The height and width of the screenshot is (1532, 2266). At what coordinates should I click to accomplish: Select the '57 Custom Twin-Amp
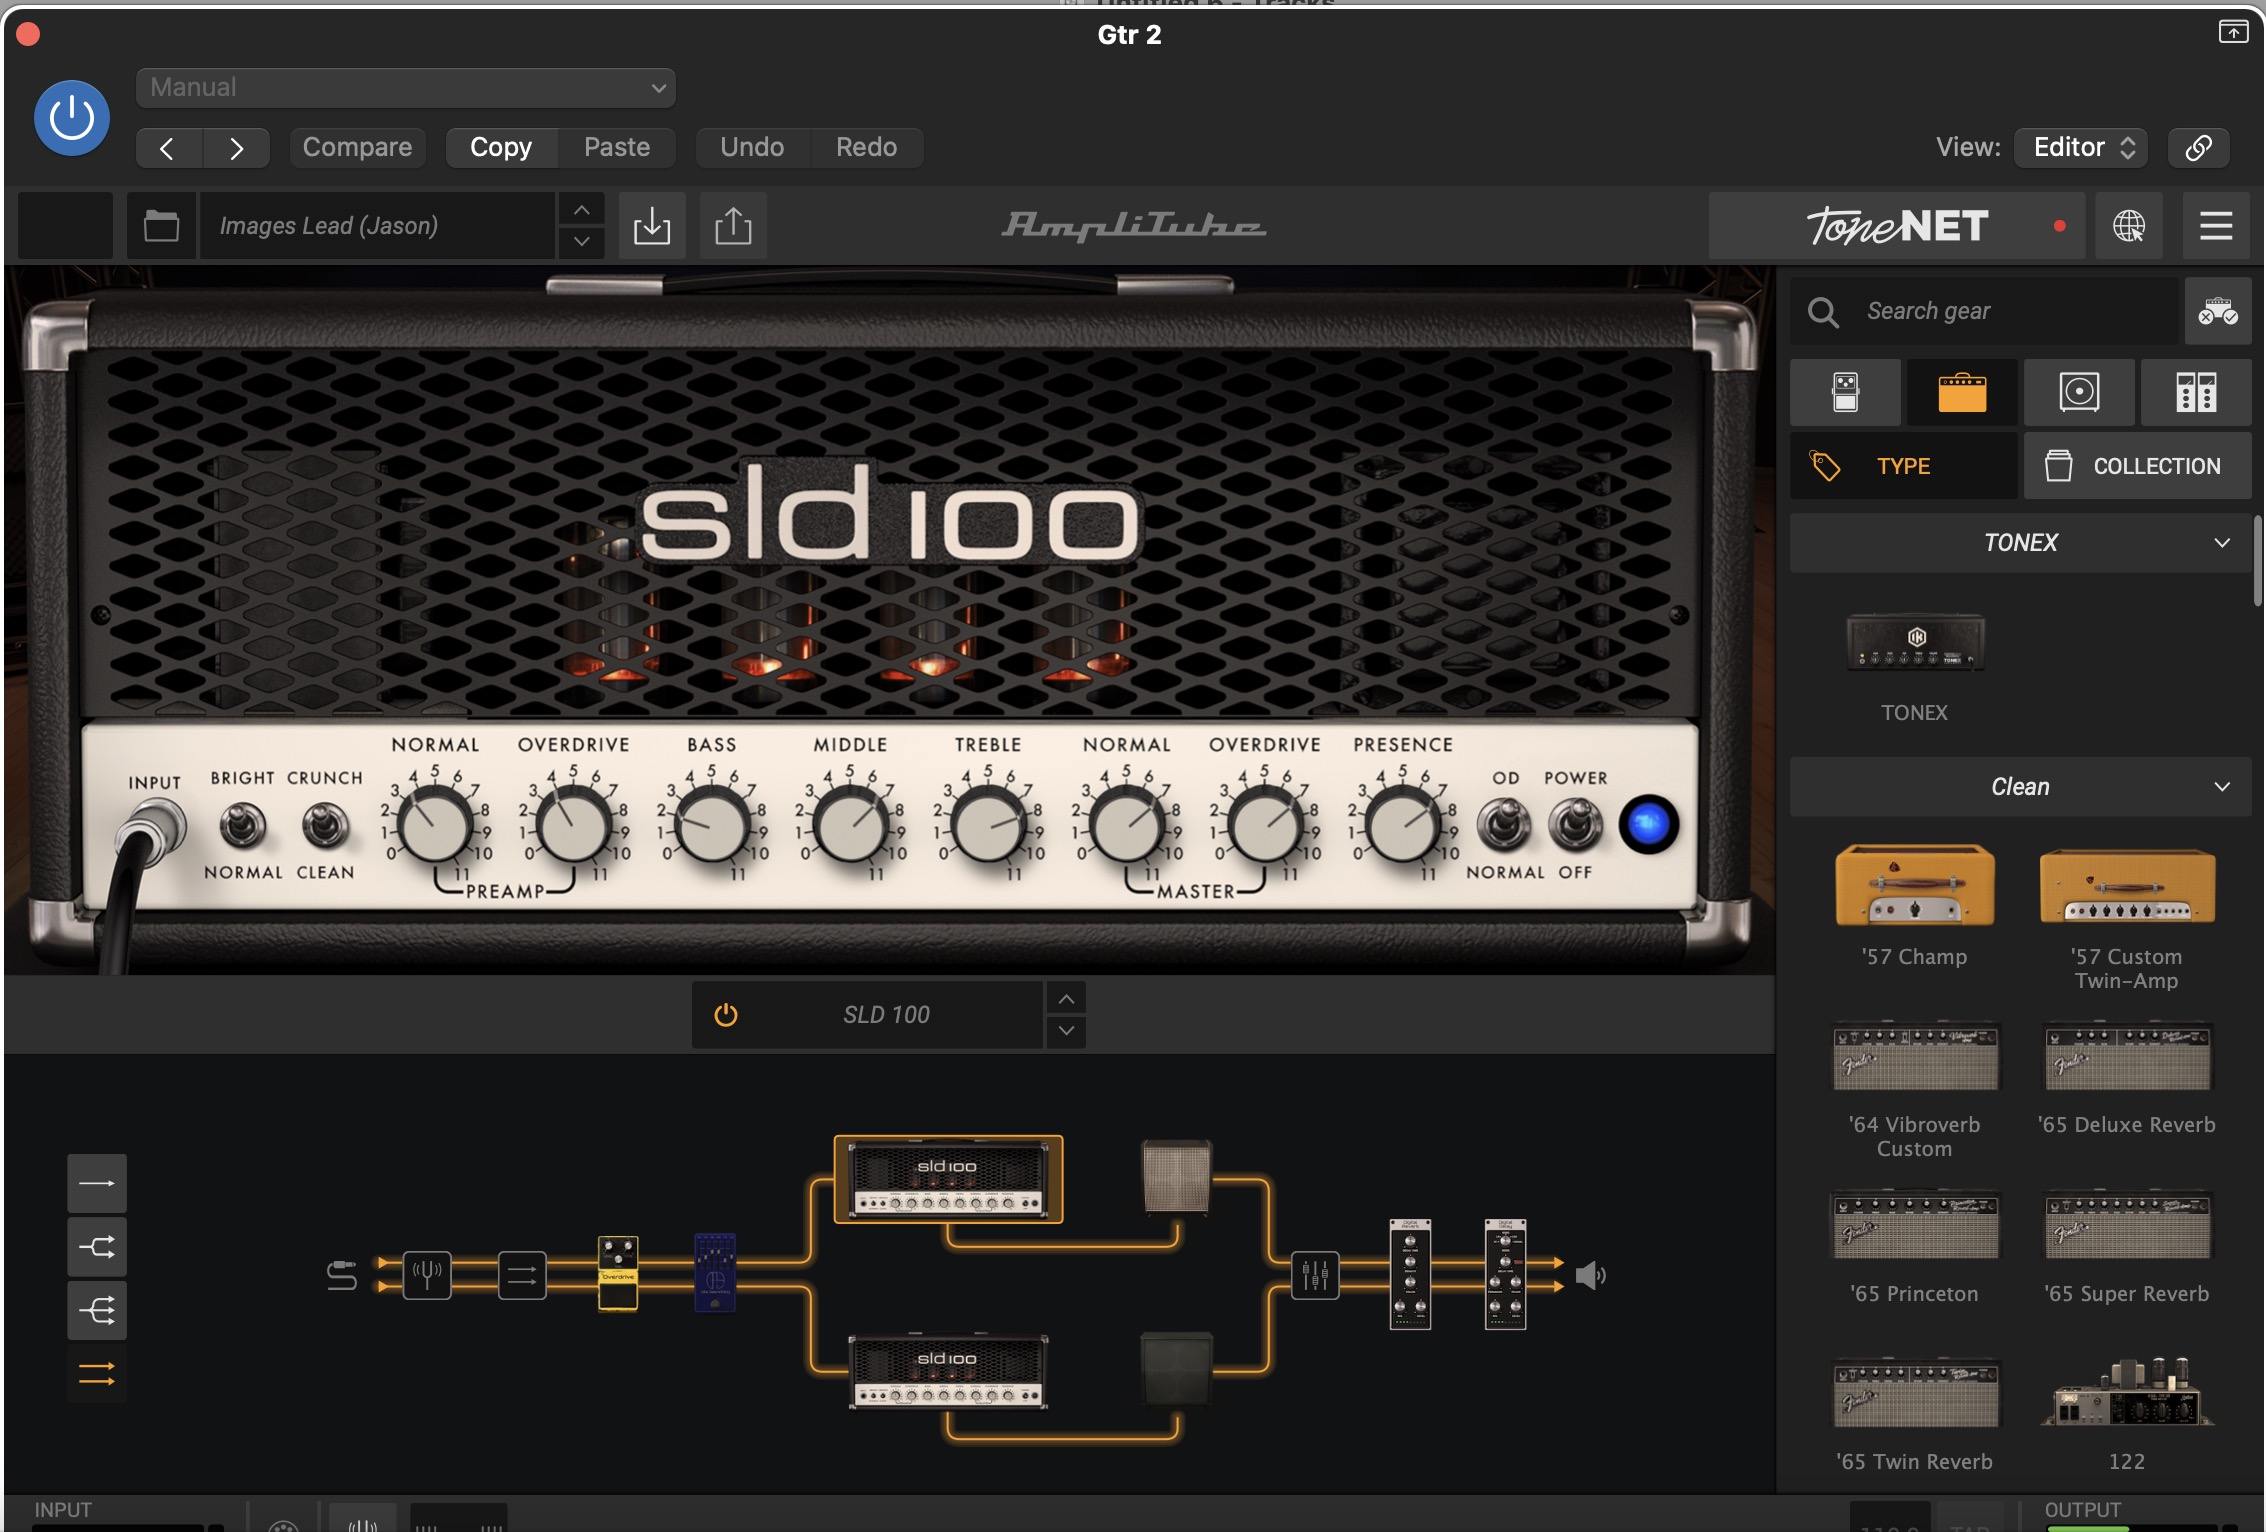click(x=2127, y=886)
